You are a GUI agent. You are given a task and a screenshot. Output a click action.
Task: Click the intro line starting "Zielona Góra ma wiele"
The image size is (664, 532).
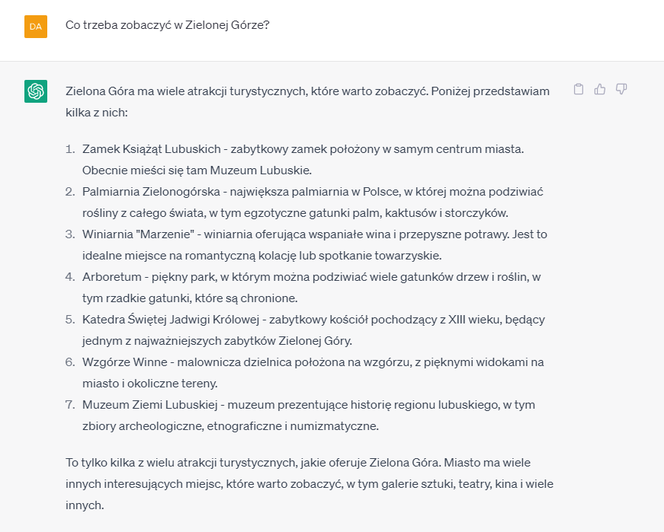coord(307,91)
